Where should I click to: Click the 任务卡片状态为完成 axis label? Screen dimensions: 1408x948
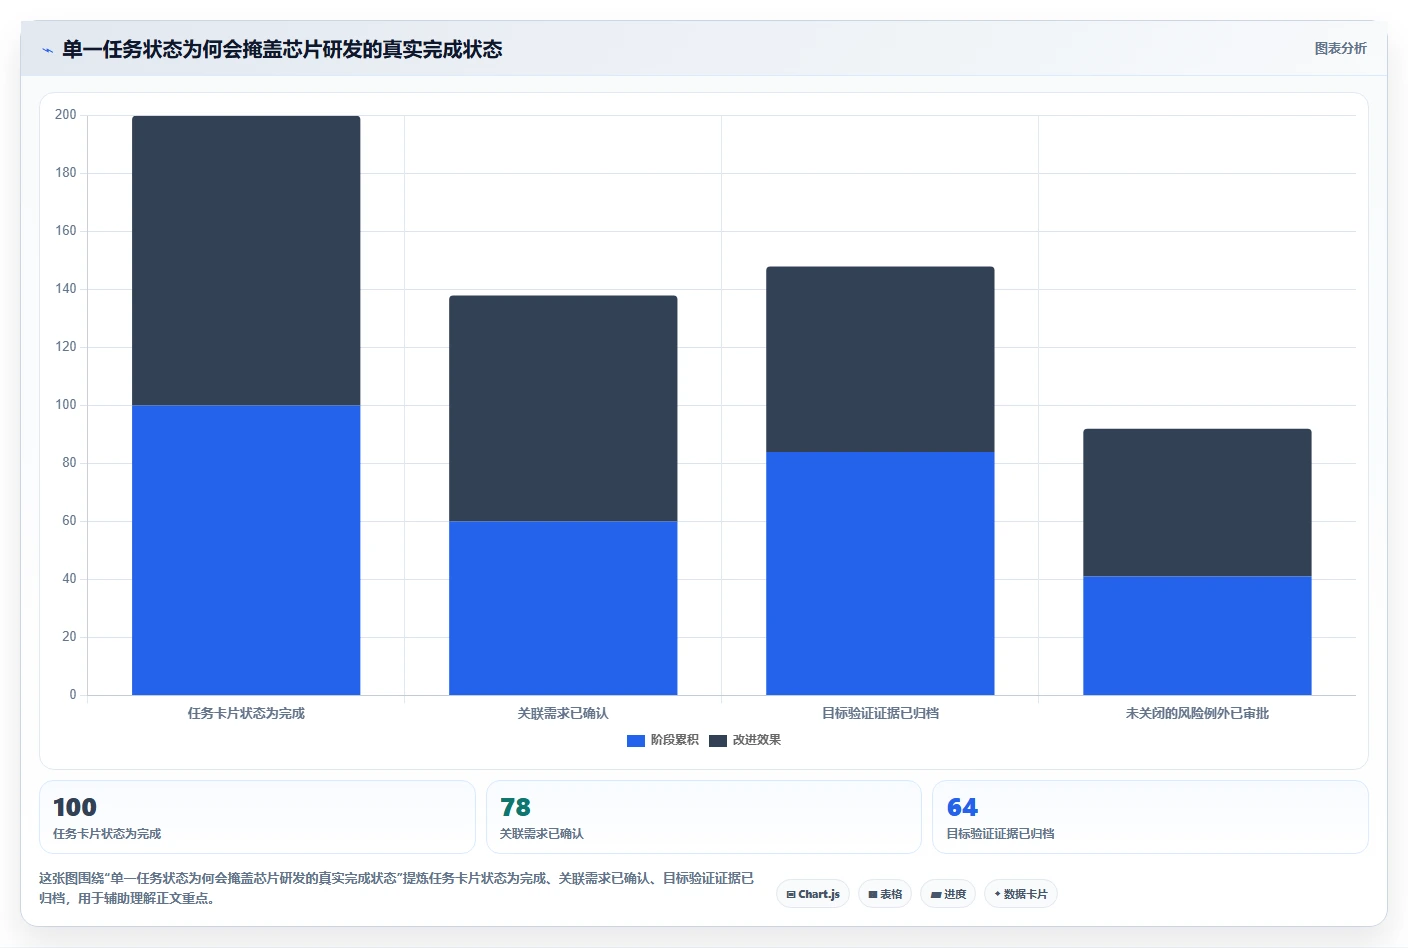point(246,713)
